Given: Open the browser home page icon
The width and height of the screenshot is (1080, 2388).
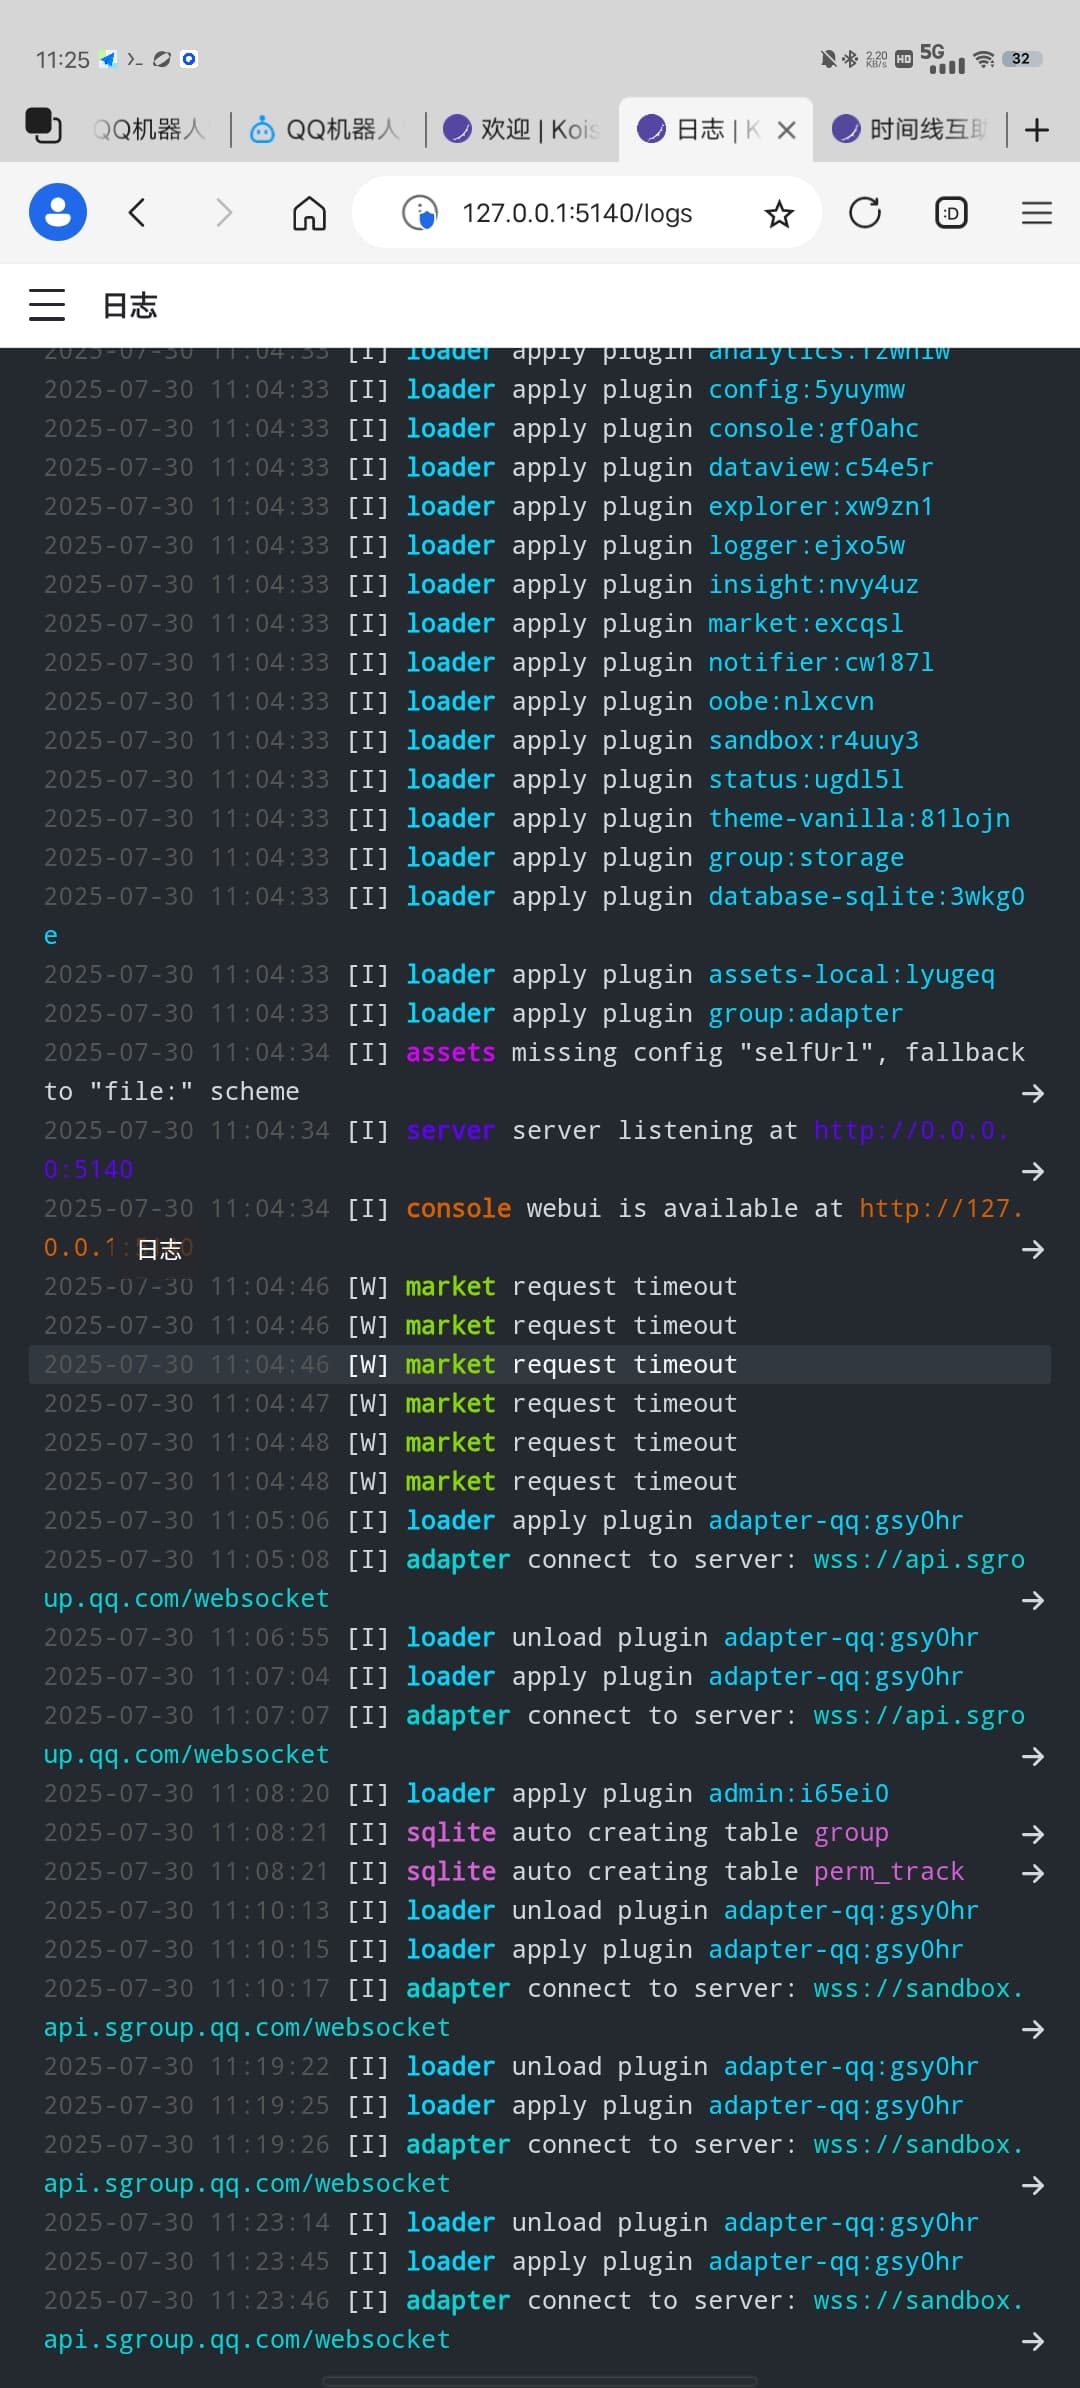Looking at the screenshot, I should click(x=309, y=212).
